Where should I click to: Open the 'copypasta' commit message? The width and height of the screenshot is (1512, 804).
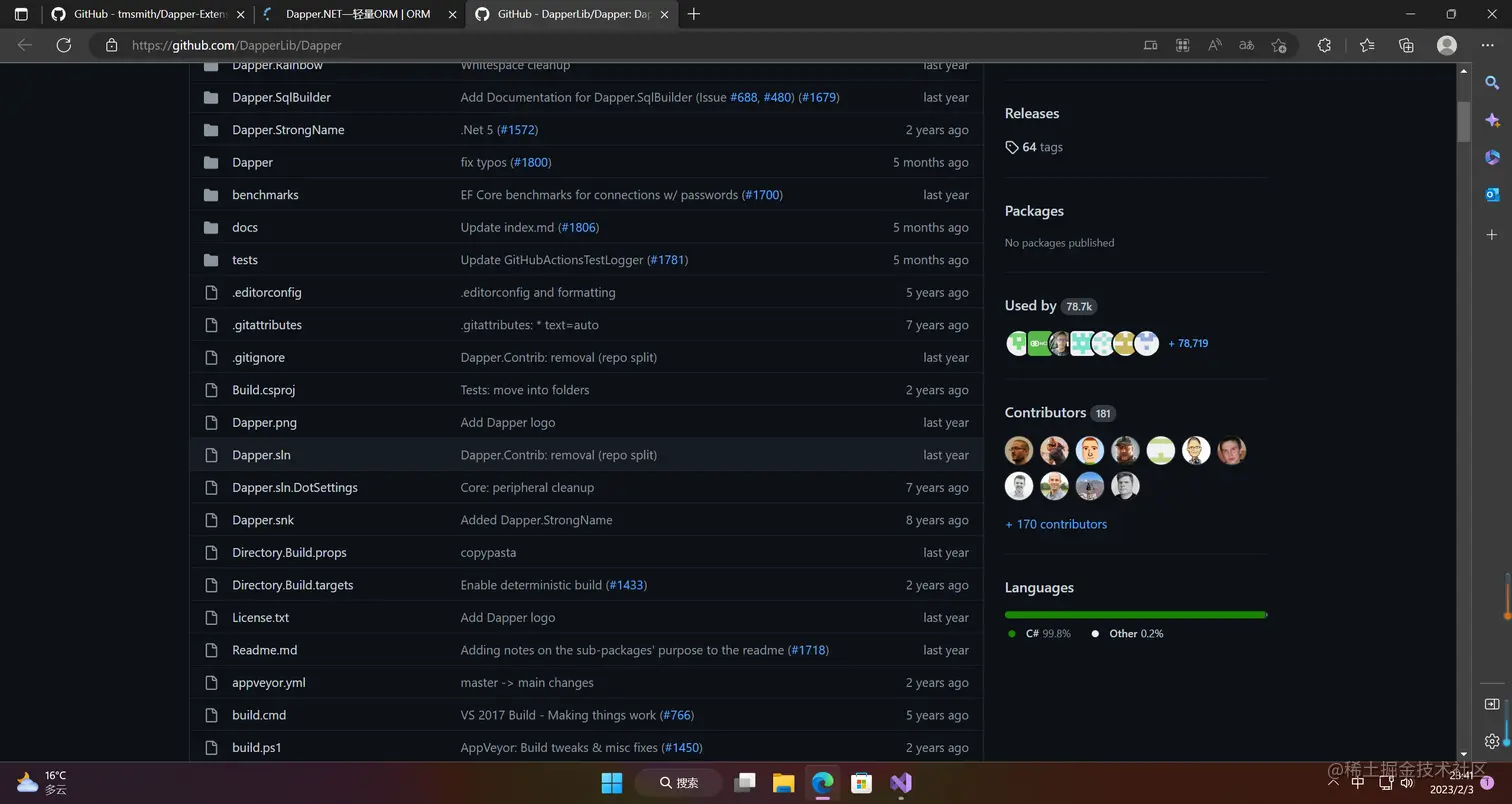pos(488,552)
